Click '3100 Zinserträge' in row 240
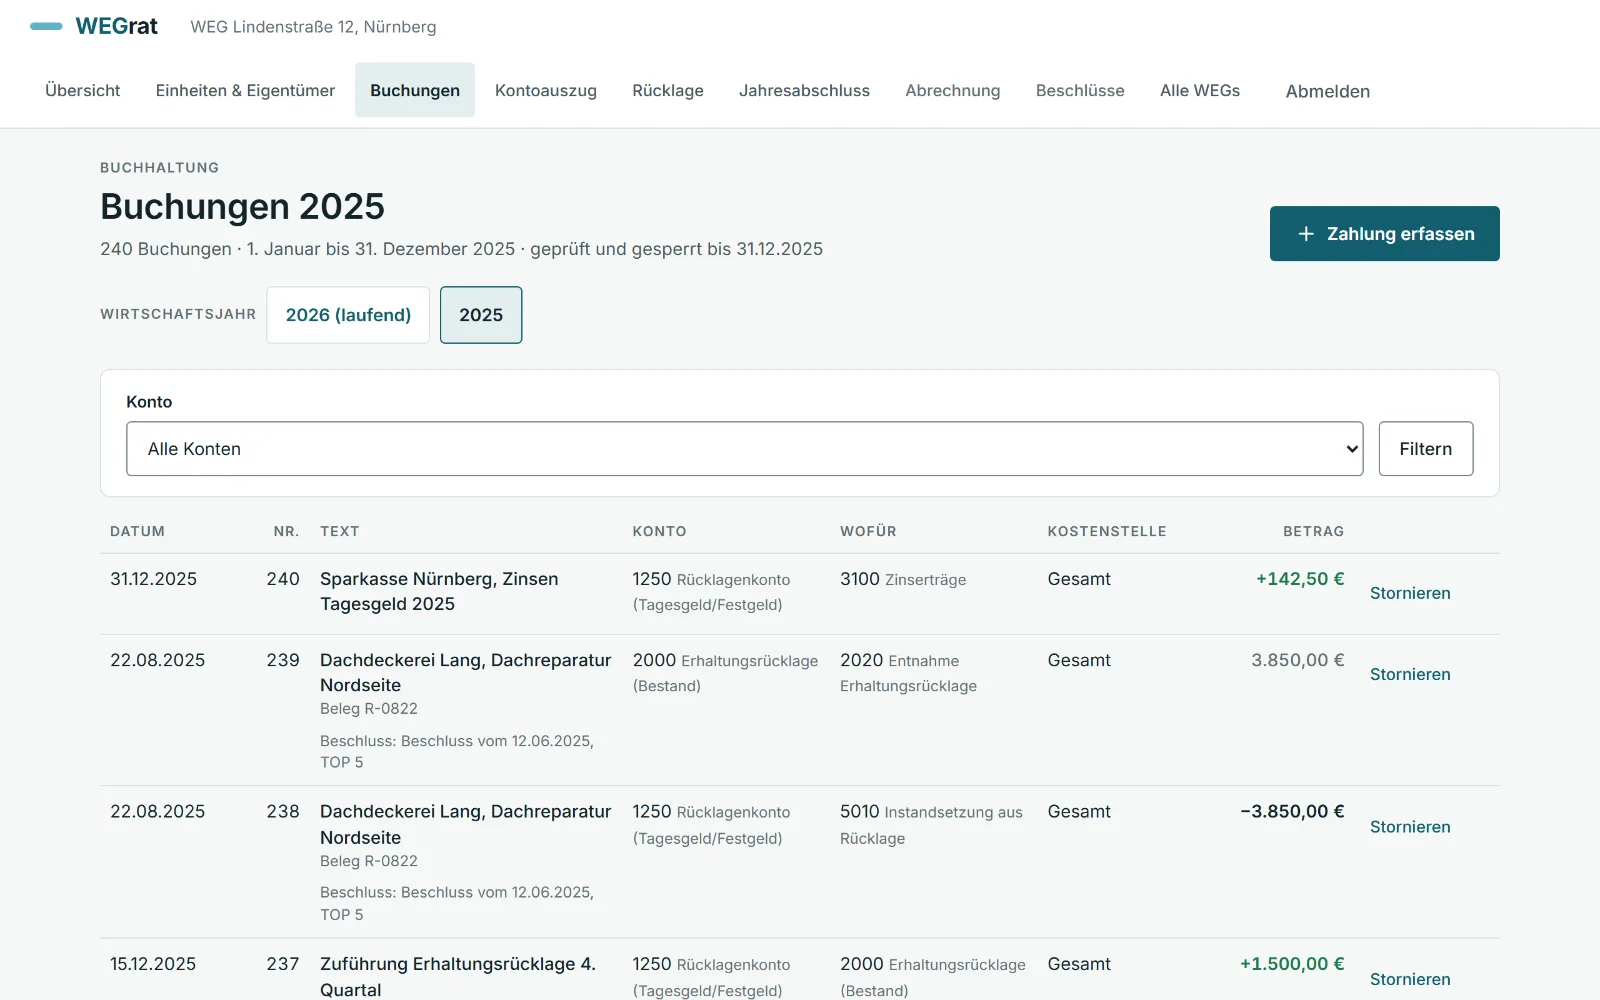 coord(903,579)
